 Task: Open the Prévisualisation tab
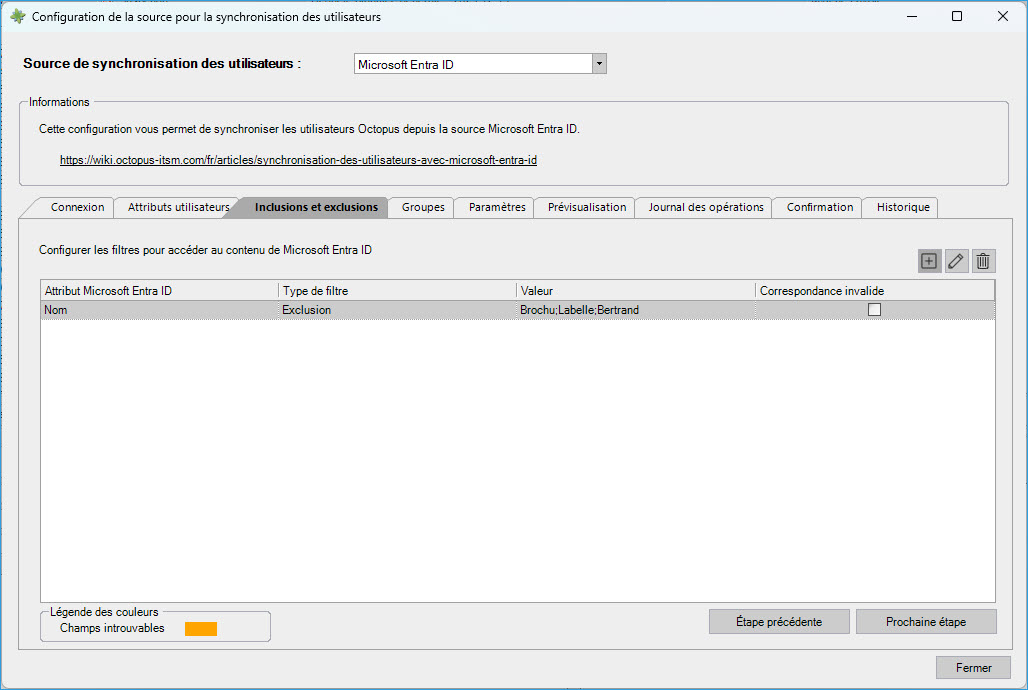(586, 207)
